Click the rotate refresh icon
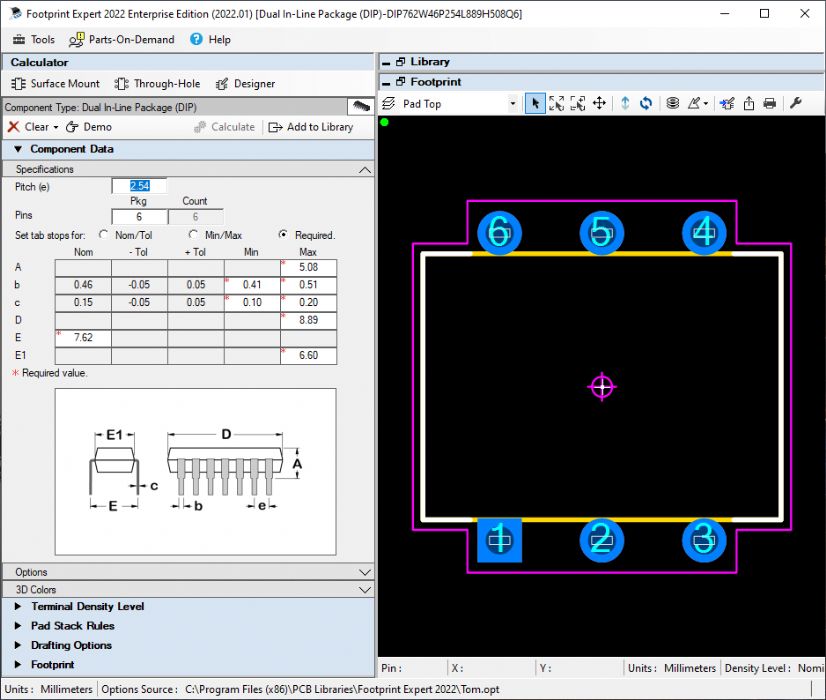Image resolution: width=826 pixels, height=700 pixels. pos(646,103)
